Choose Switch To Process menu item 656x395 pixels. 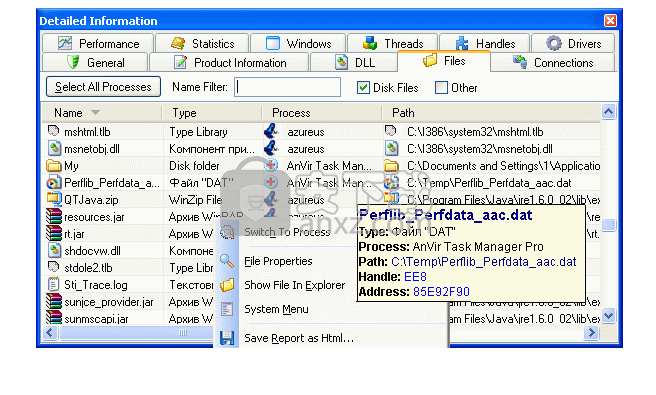(x=287, y=232)
